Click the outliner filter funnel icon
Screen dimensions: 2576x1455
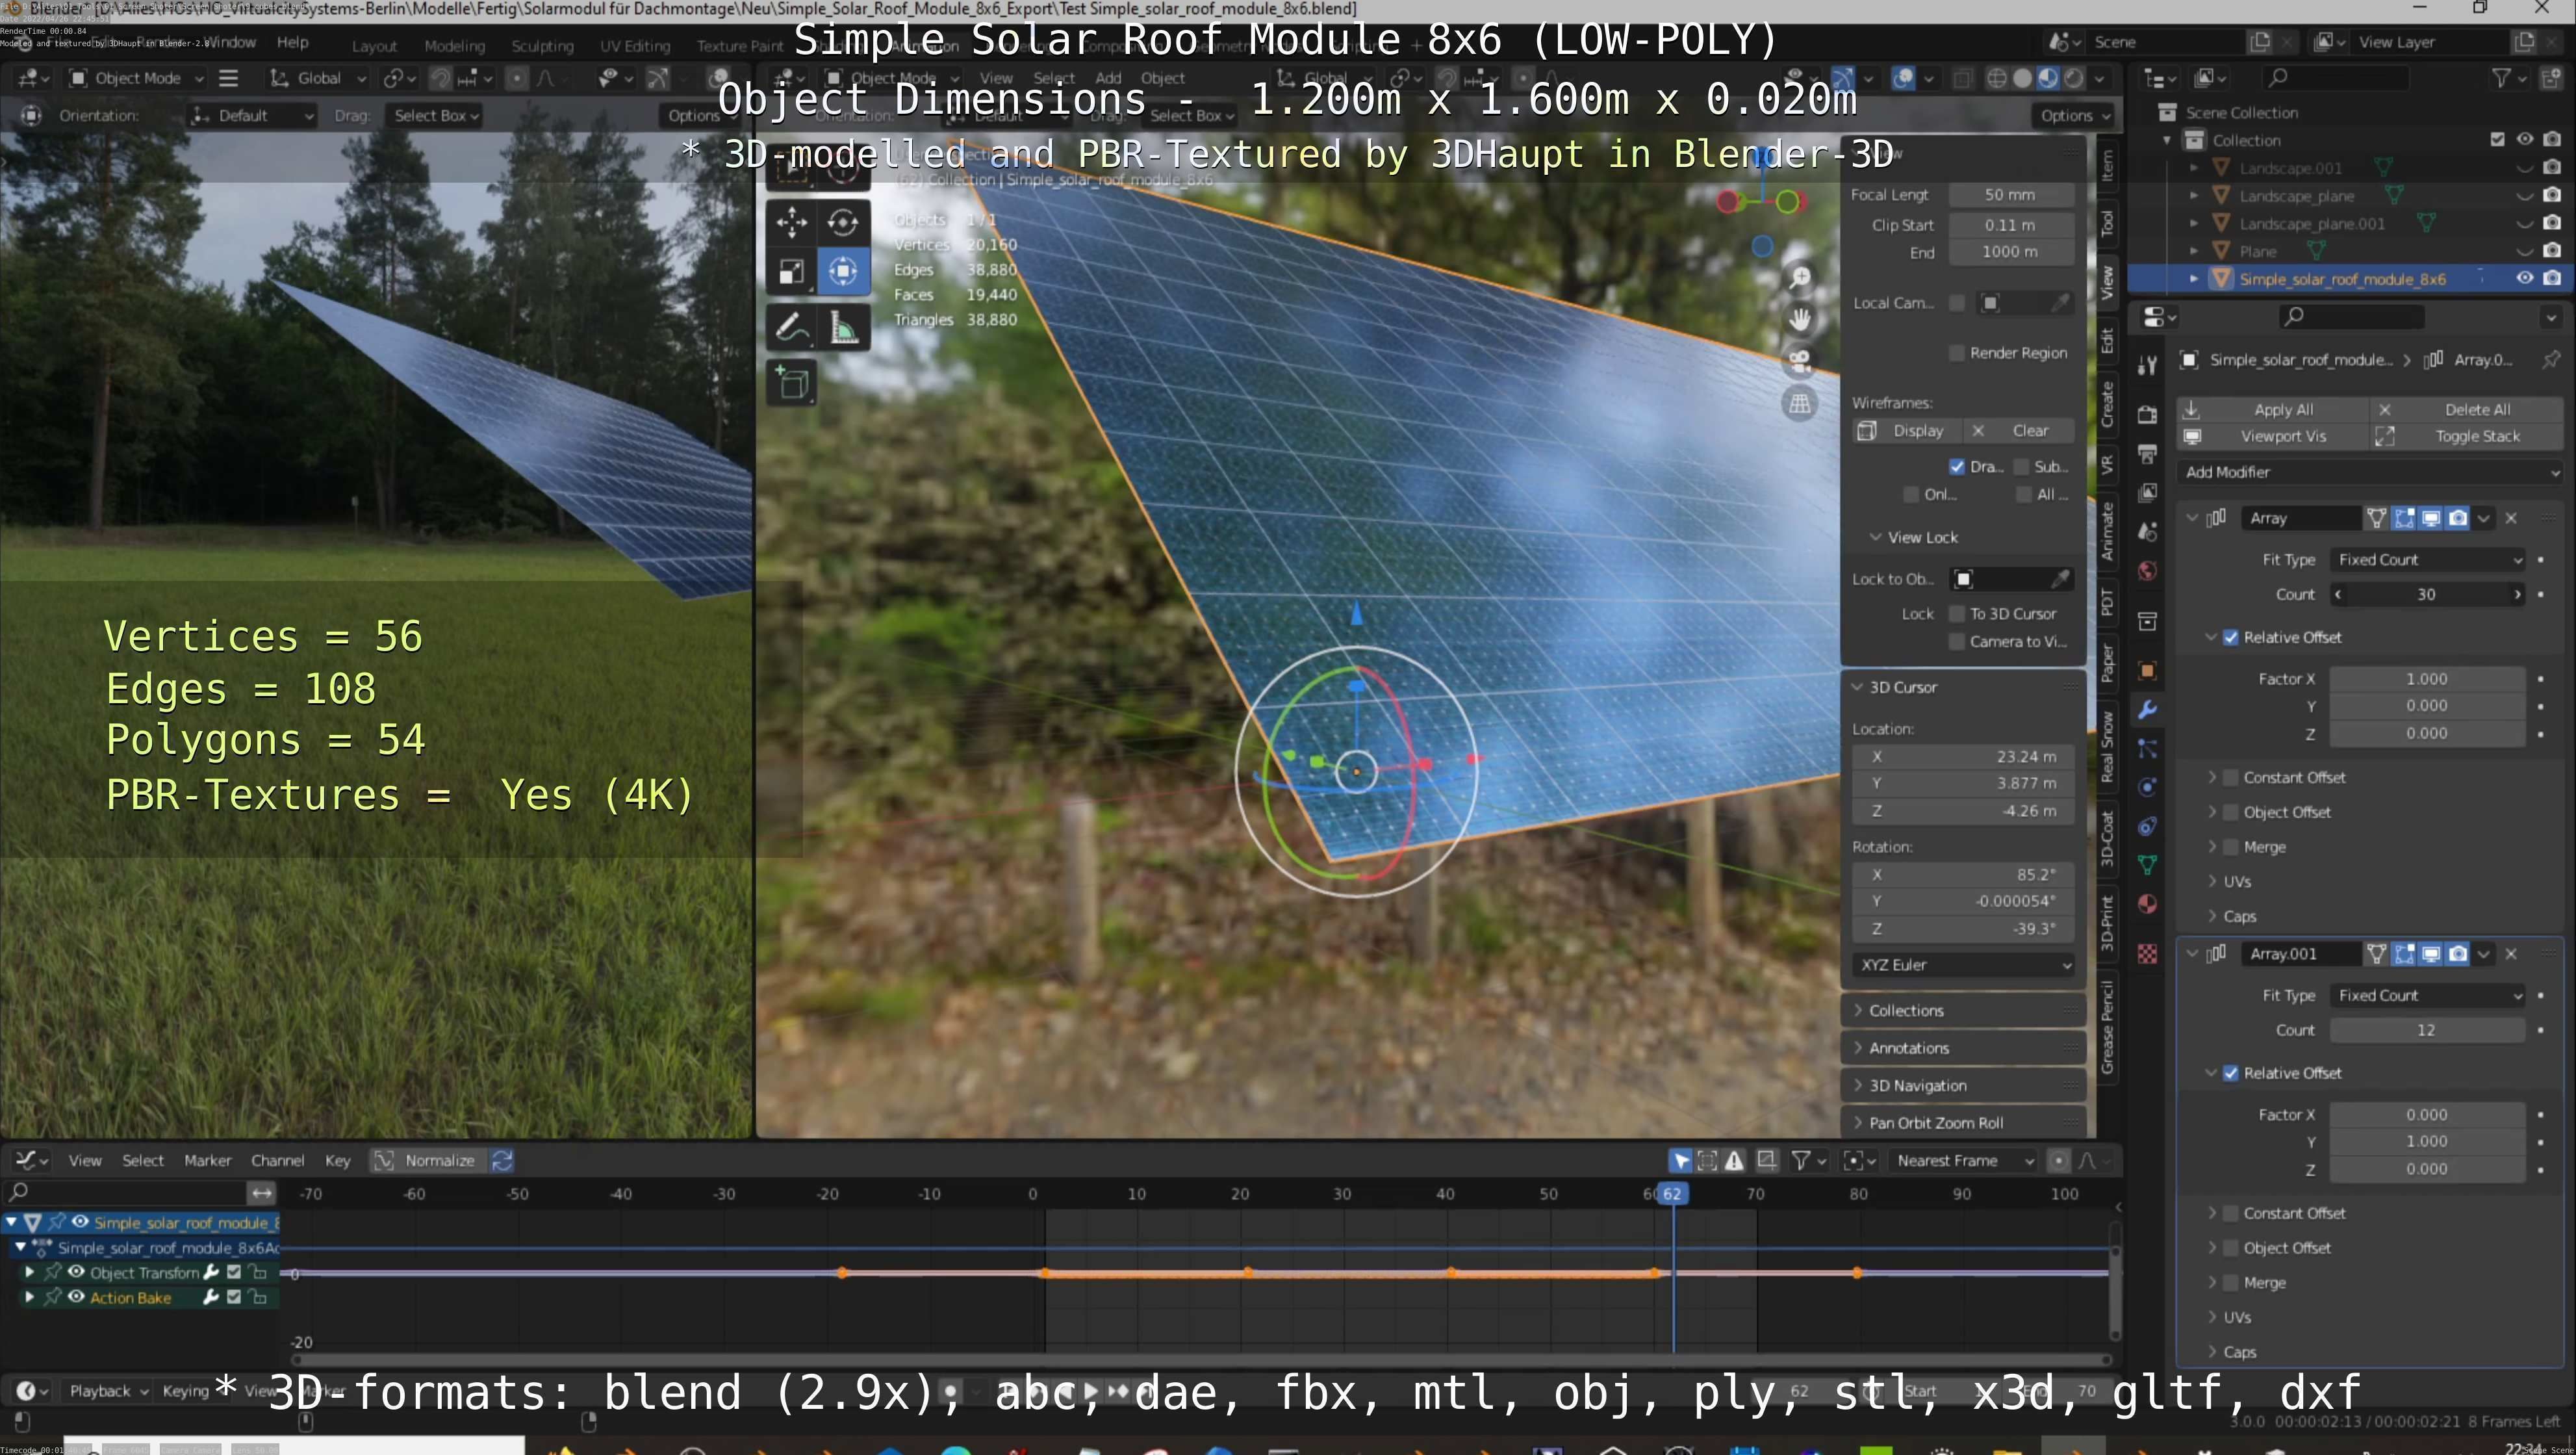[x=2502, y=78]
